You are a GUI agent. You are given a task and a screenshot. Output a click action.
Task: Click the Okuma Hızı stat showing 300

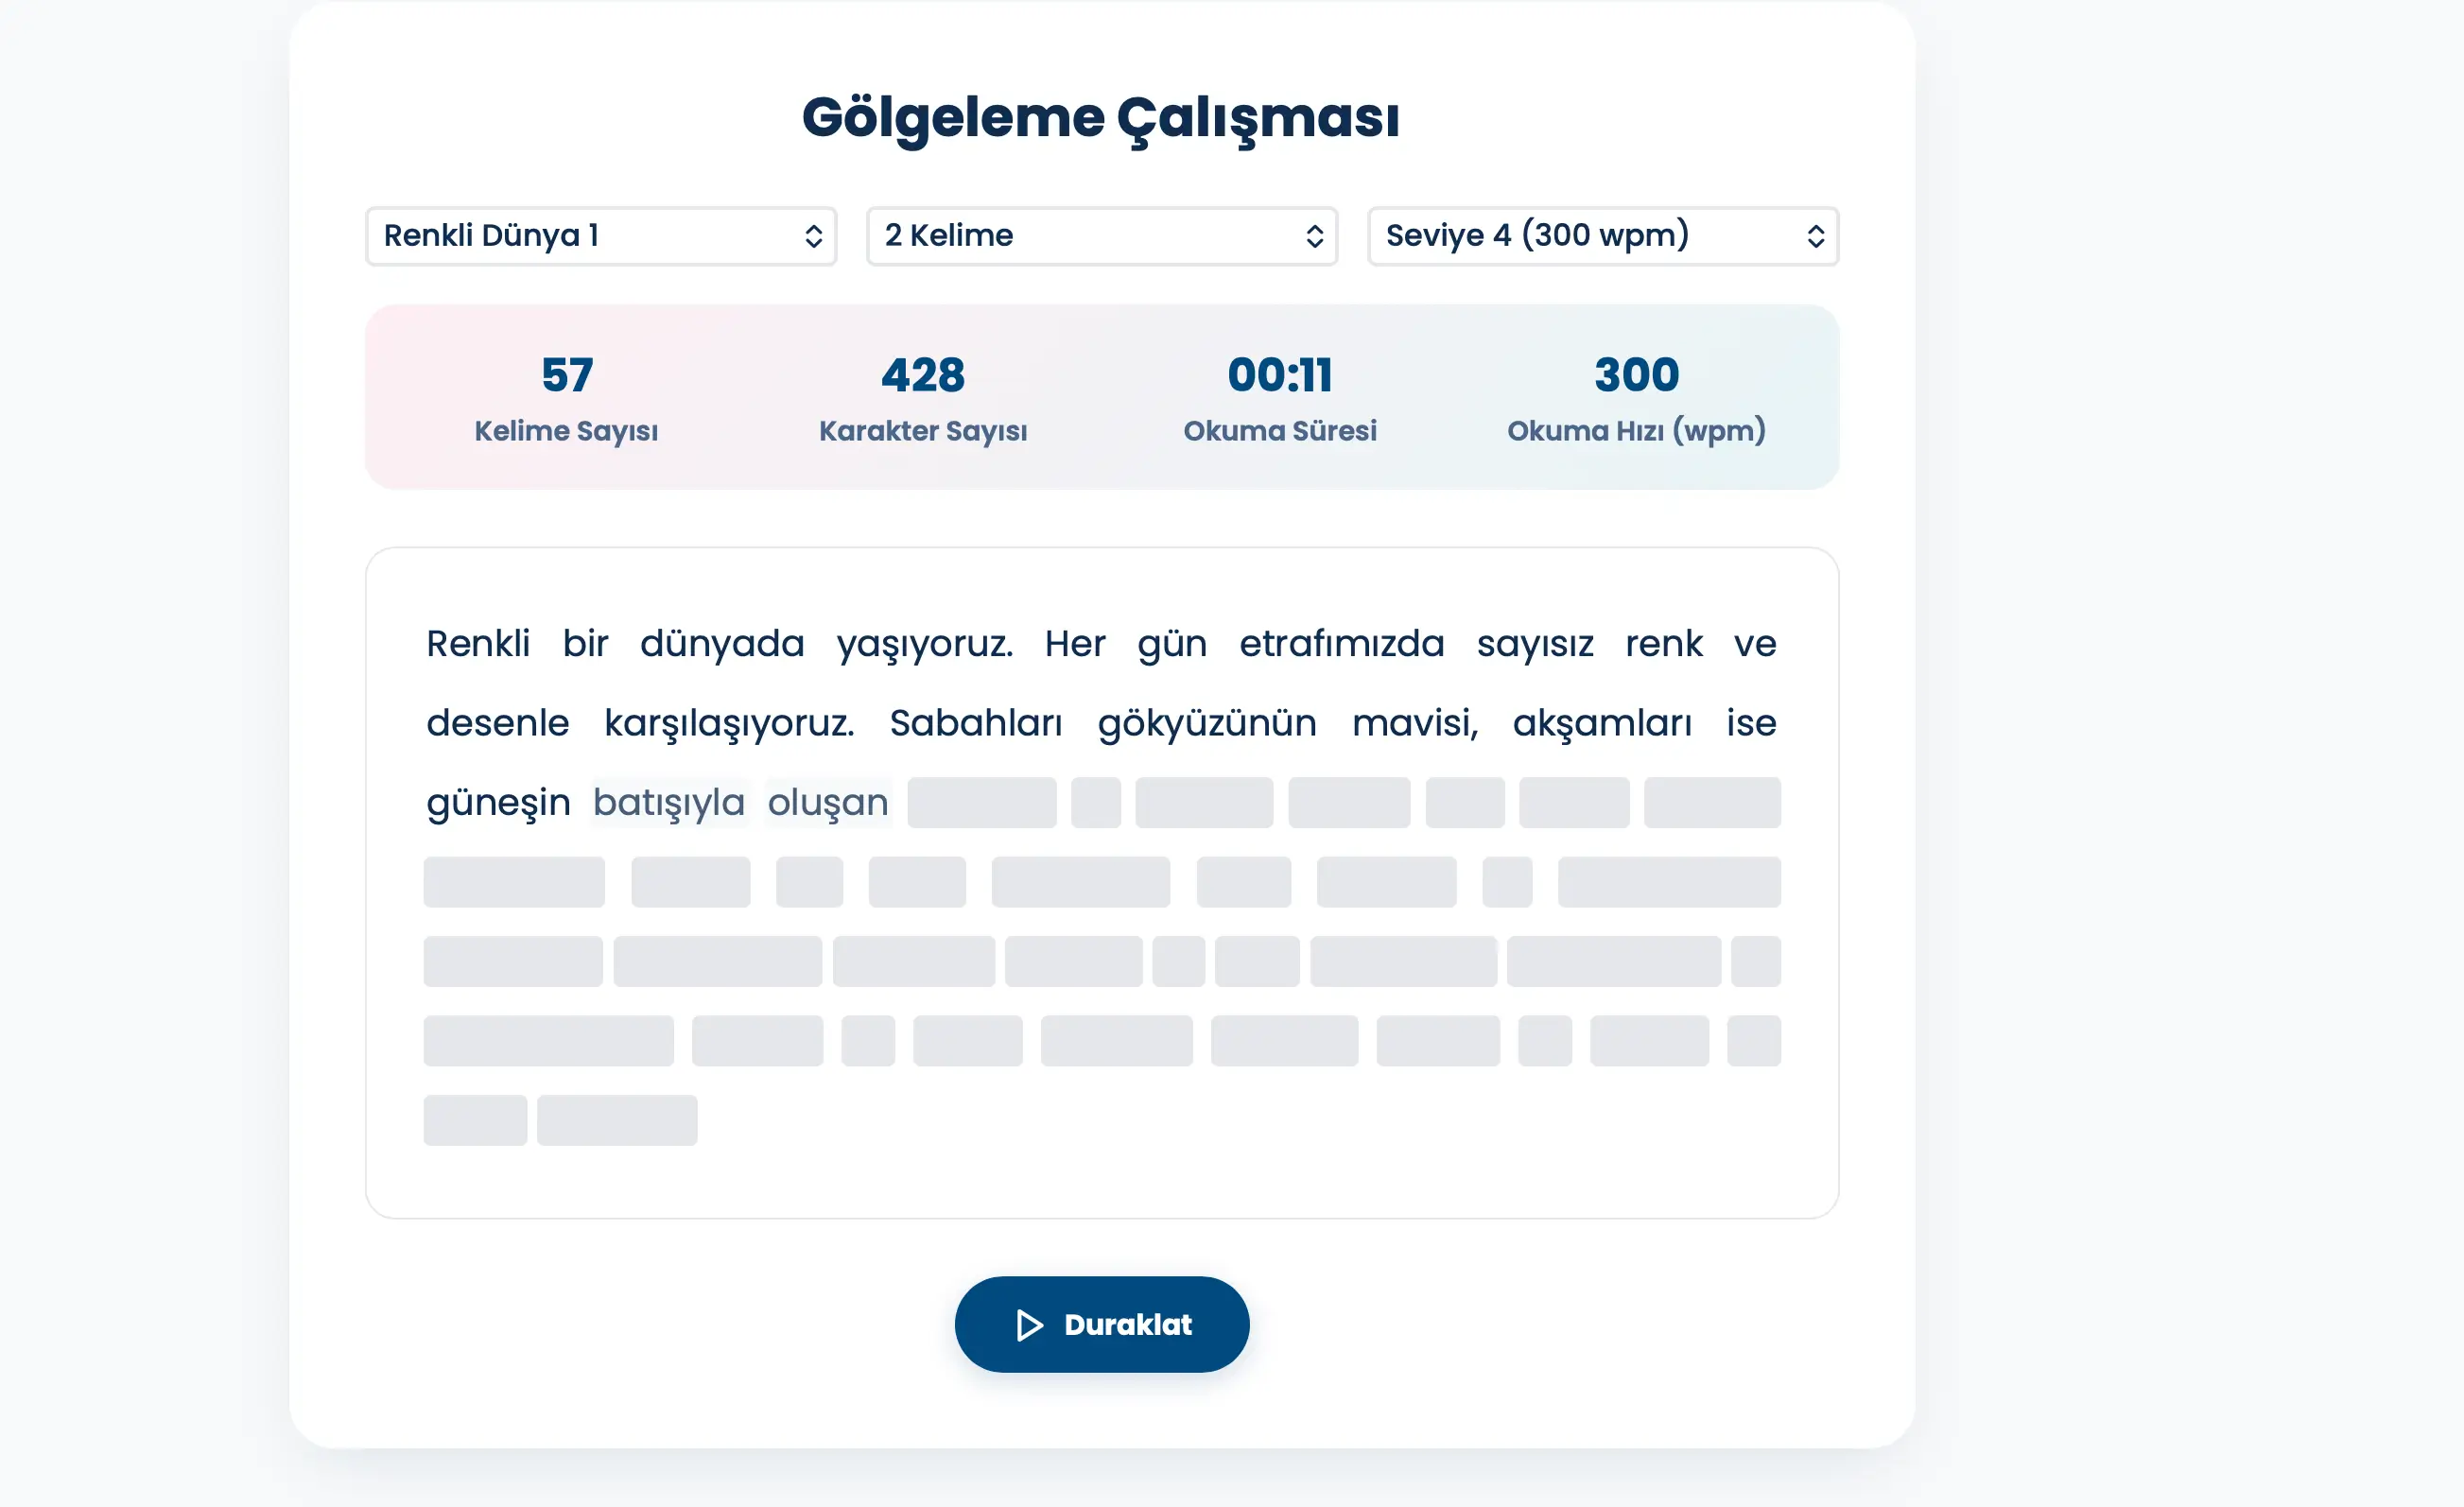click(1636, 397)
